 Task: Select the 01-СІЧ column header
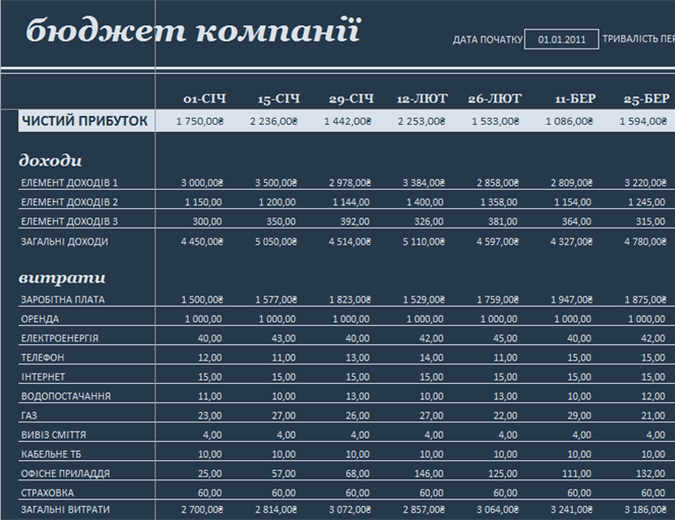pos(204,99)
